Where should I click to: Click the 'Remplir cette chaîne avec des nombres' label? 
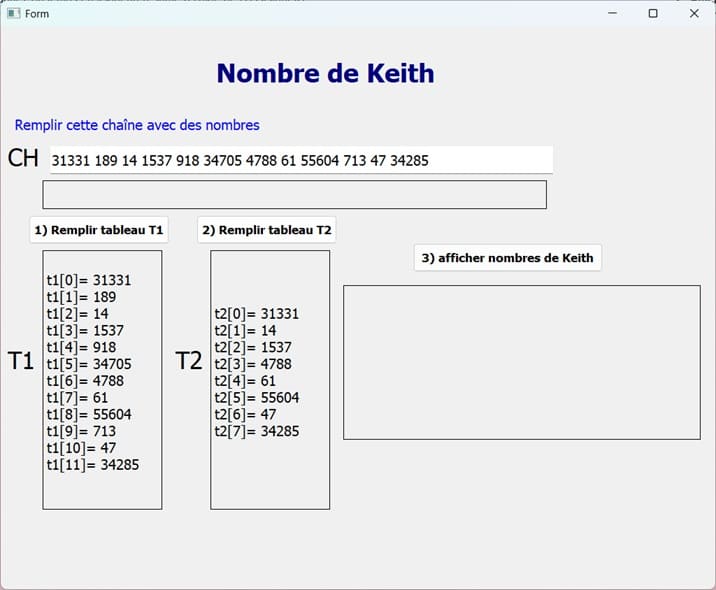pyautogui.click(x=137, y=125)
